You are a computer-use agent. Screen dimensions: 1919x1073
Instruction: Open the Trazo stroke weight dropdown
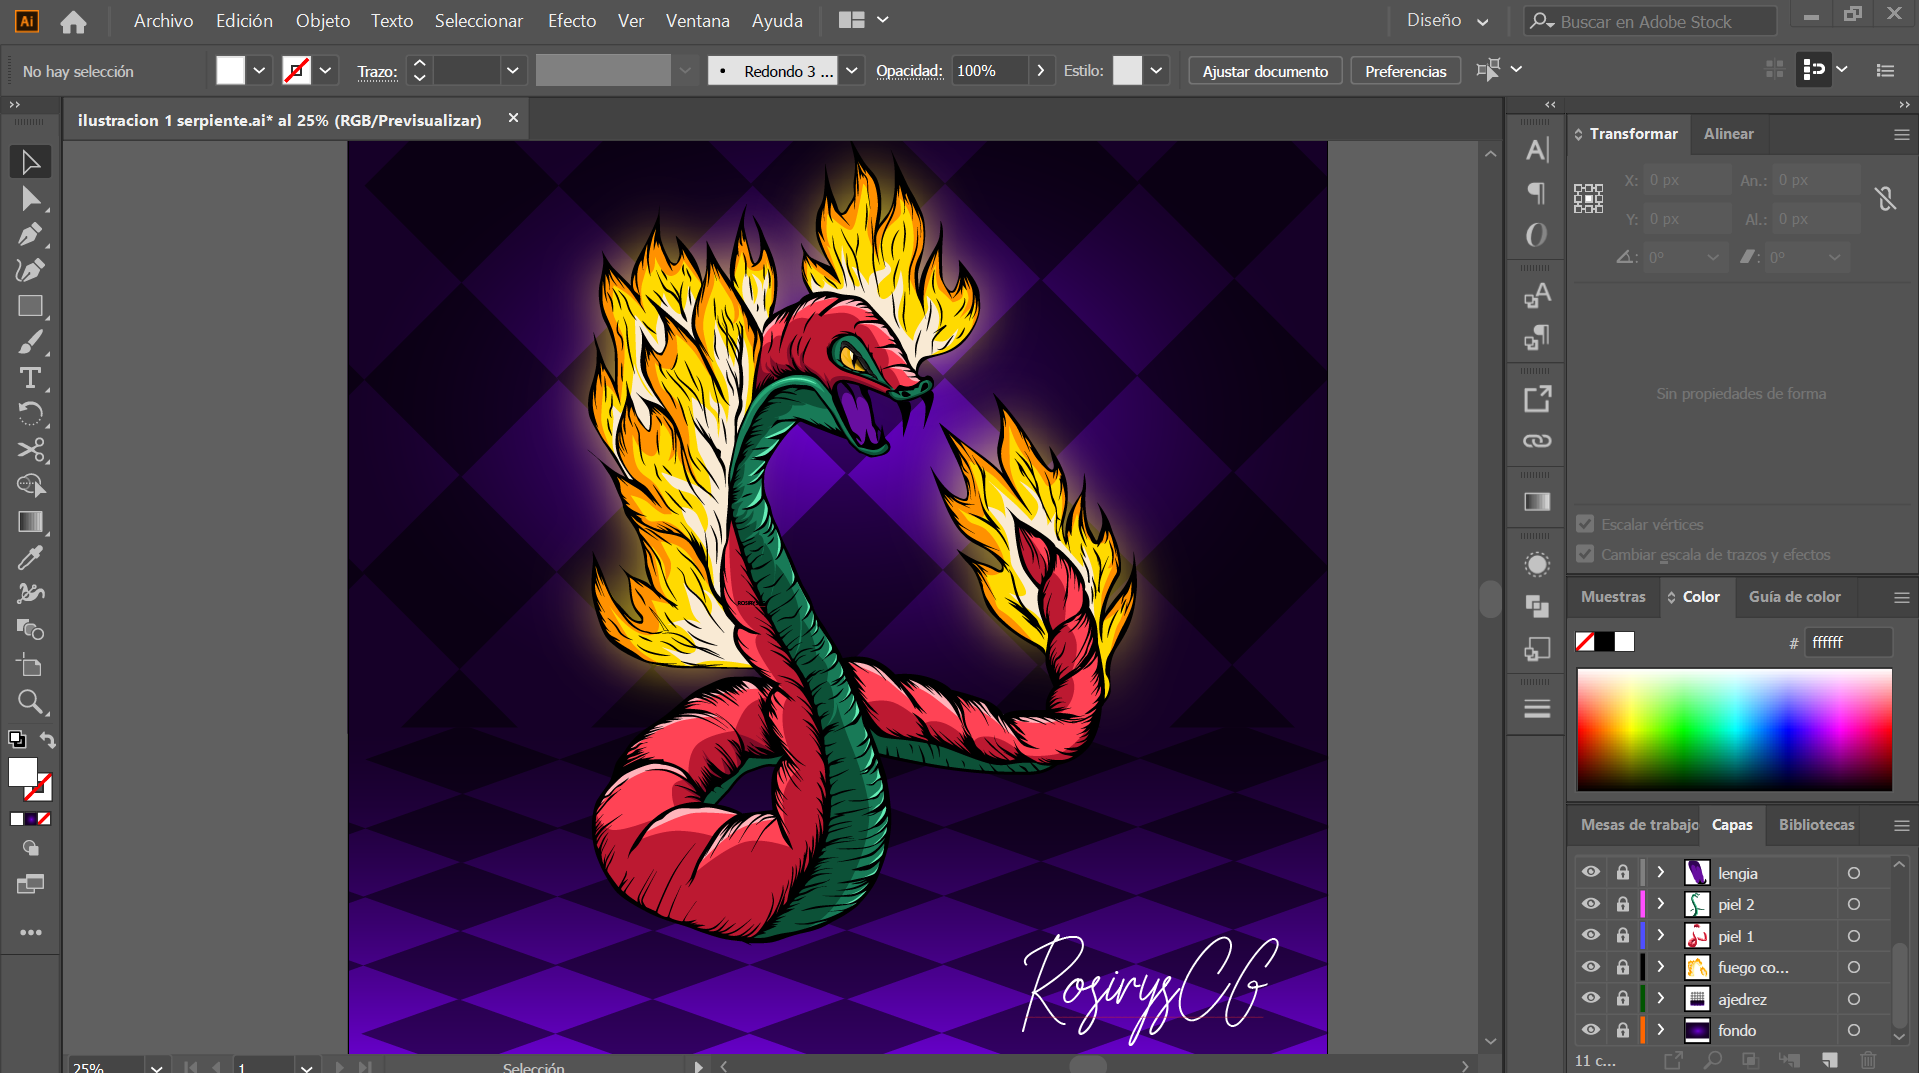pos(512,71)
